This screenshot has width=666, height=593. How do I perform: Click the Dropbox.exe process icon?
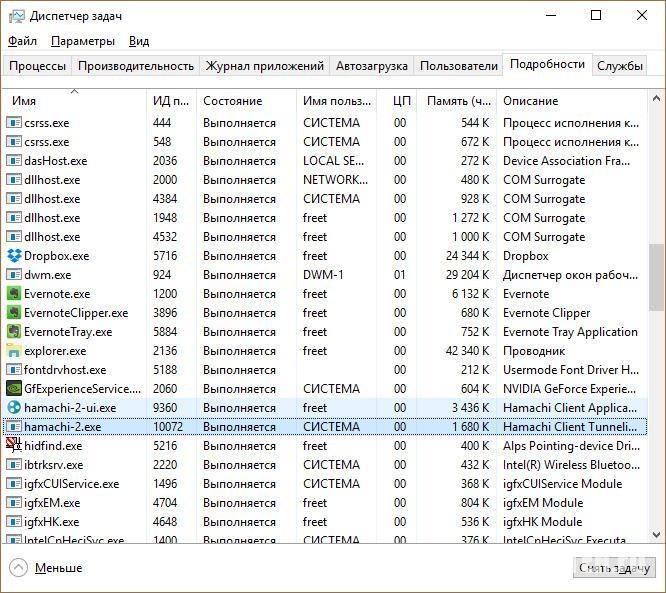click(14, 256)
